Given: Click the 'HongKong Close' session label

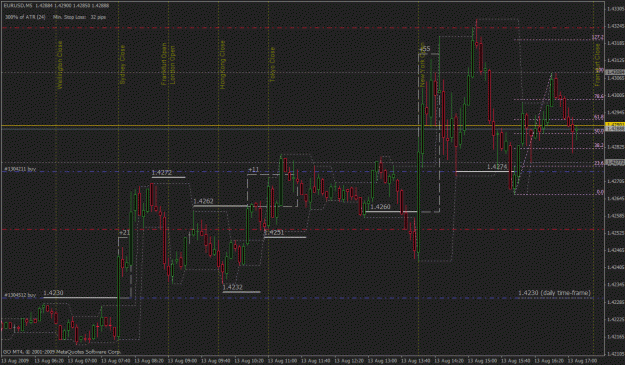Looking at the screenshot, I should (223, 65).
